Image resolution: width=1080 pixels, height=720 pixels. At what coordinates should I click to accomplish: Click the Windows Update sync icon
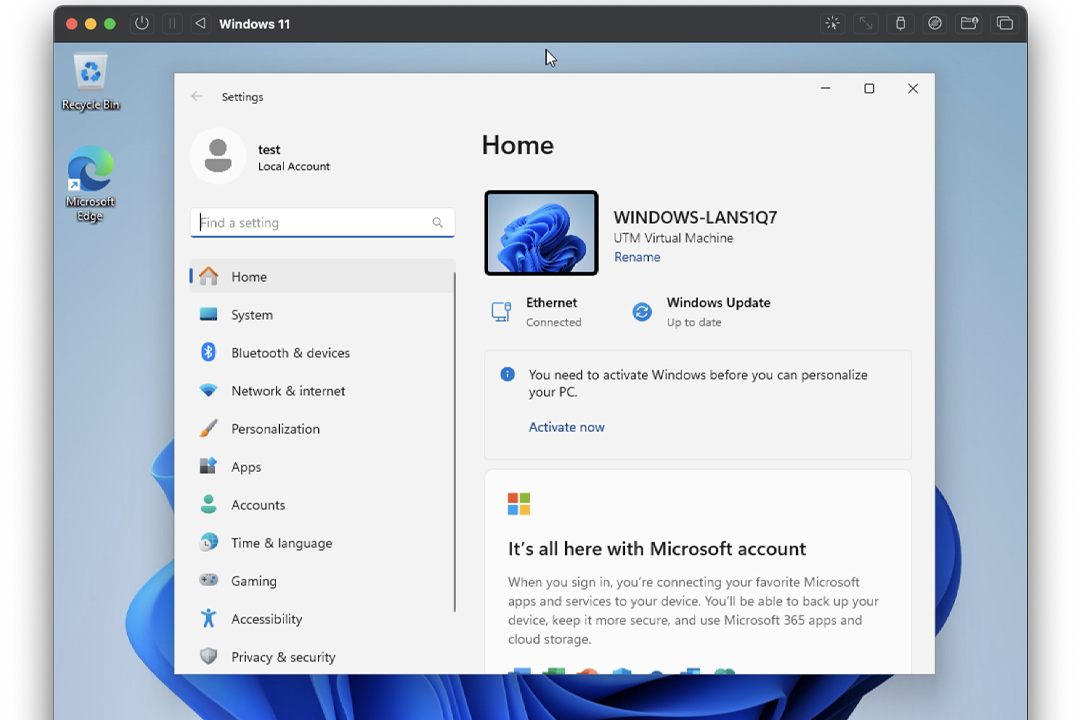tap(642, 312)
